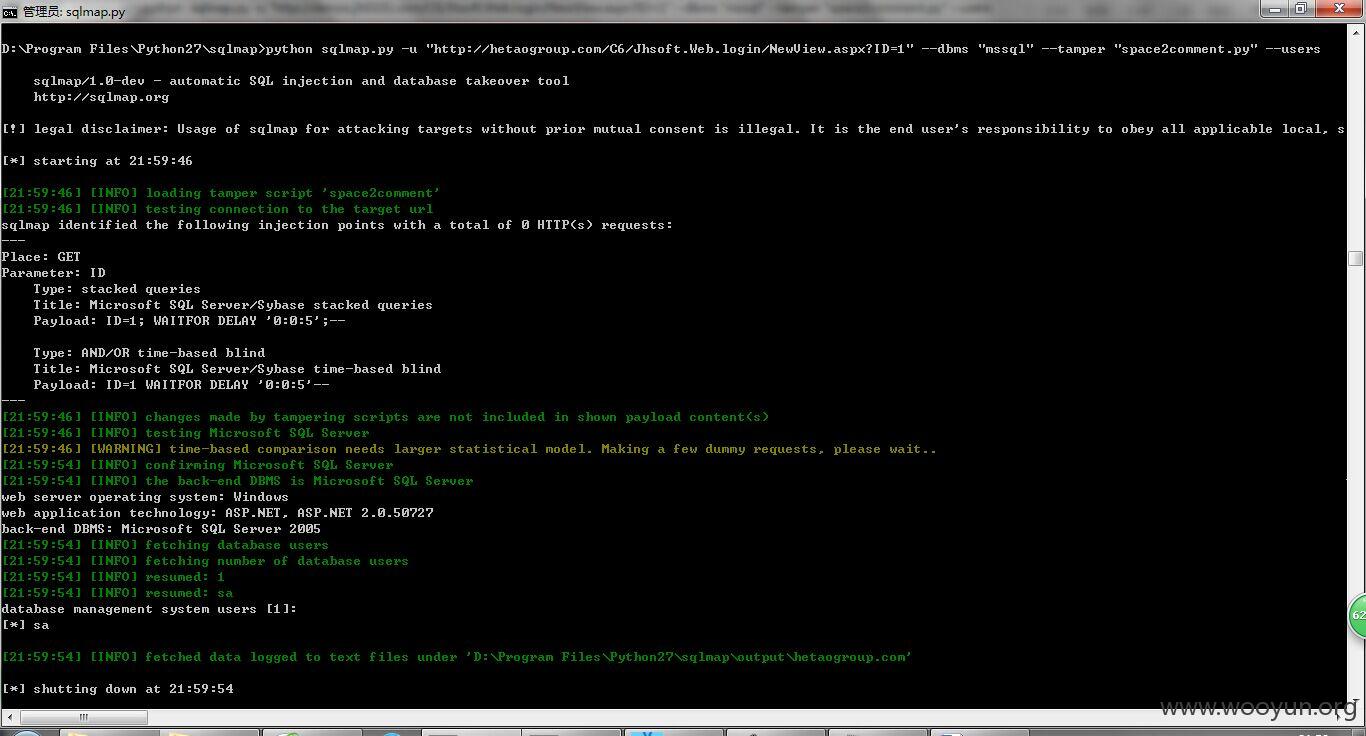Click "loading tamper script 'space2comment'" line

point(221,193)
